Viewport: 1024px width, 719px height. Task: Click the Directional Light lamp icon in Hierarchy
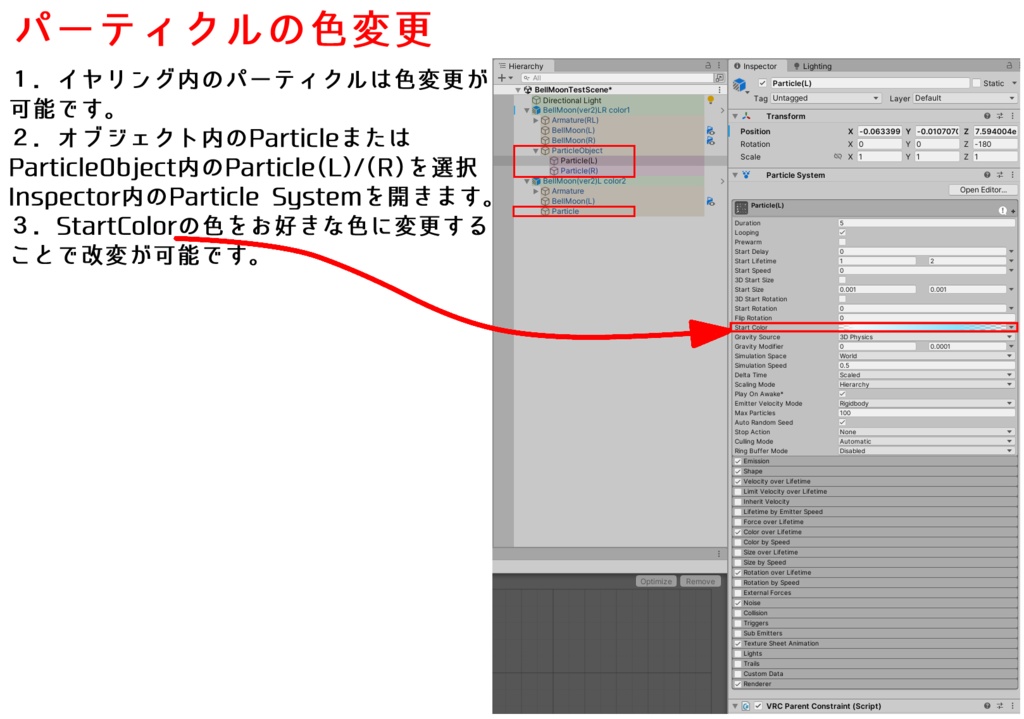click(x=710, y=100)
